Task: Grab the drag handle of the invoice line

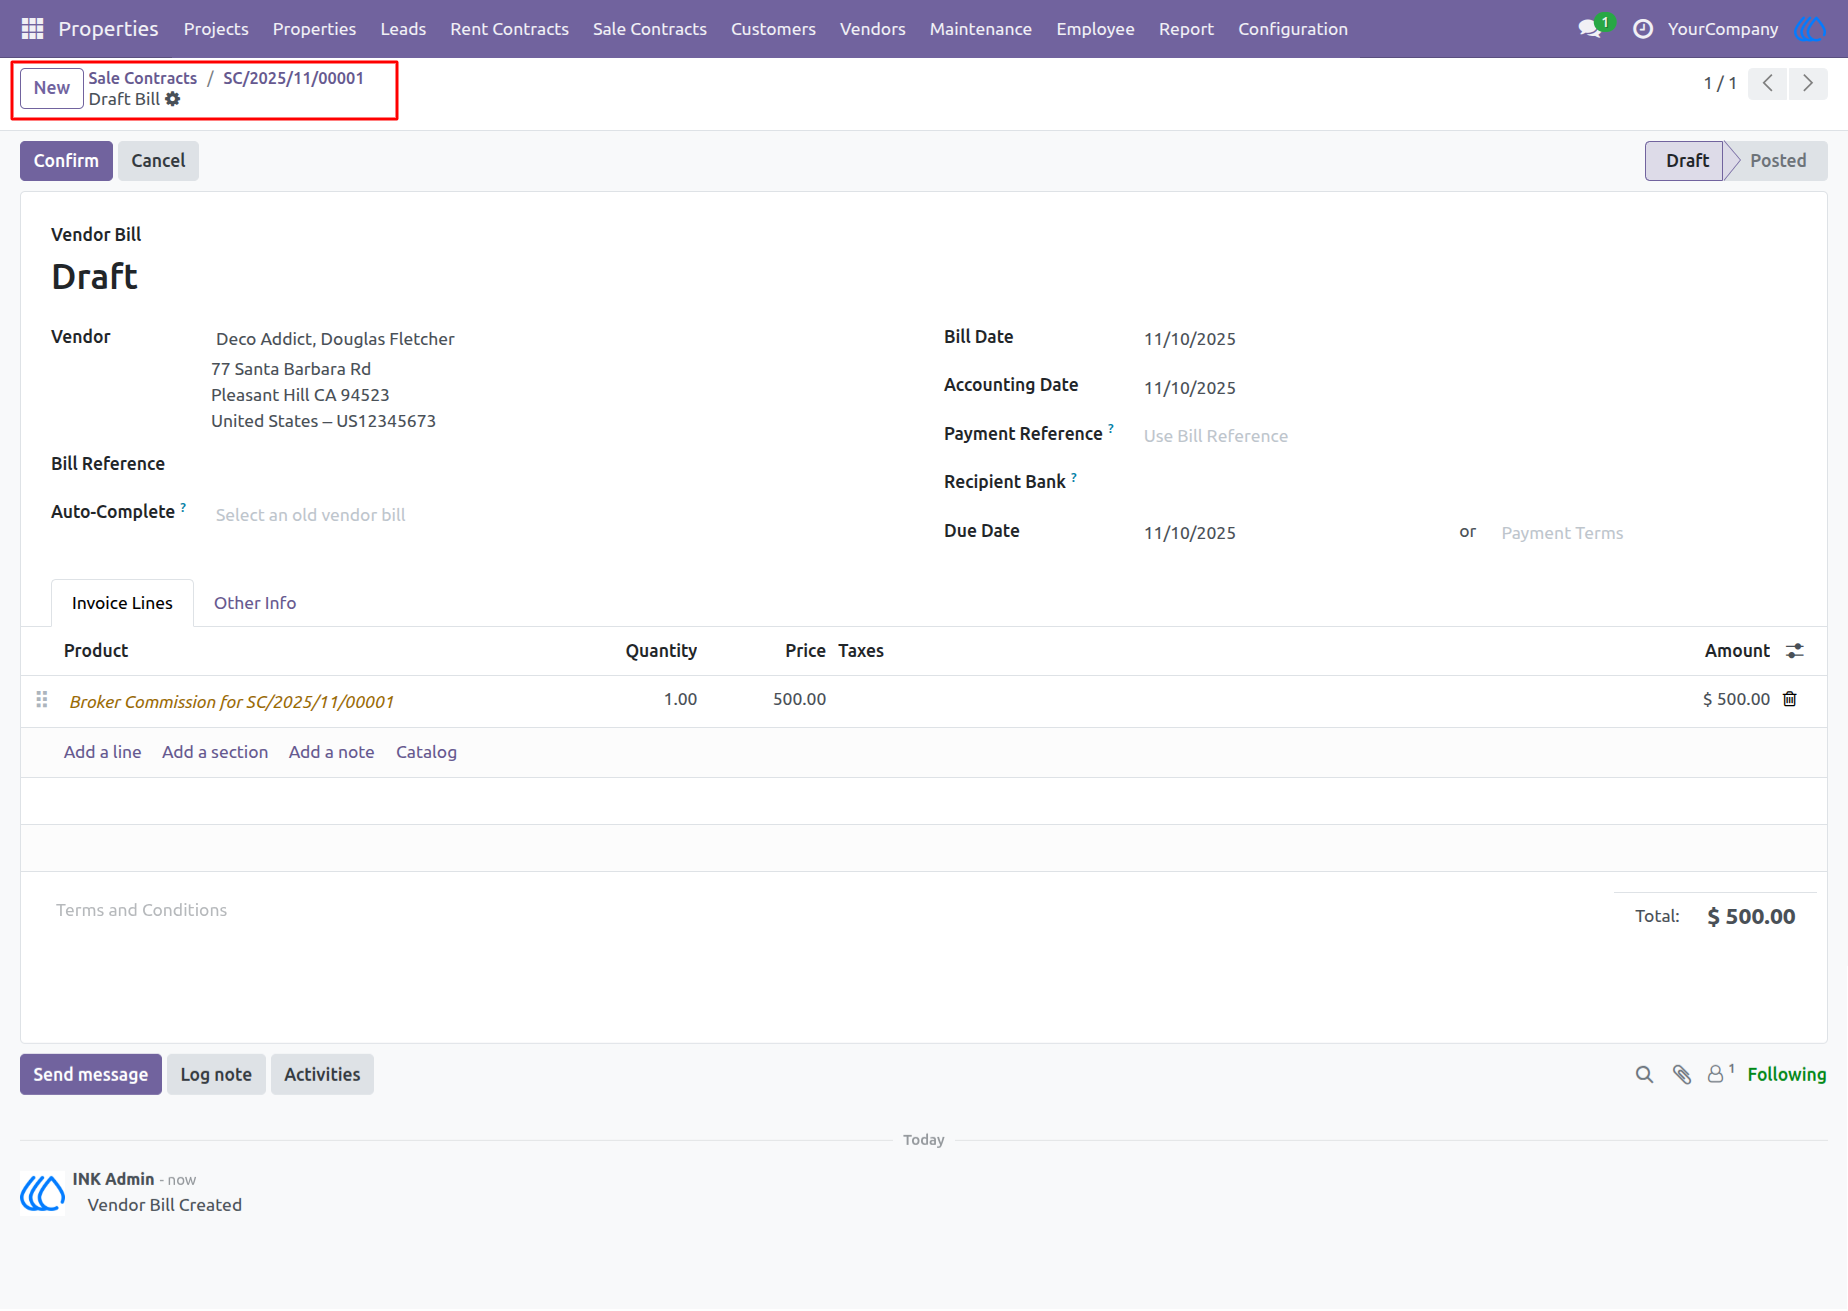Action: coord(42,699)
